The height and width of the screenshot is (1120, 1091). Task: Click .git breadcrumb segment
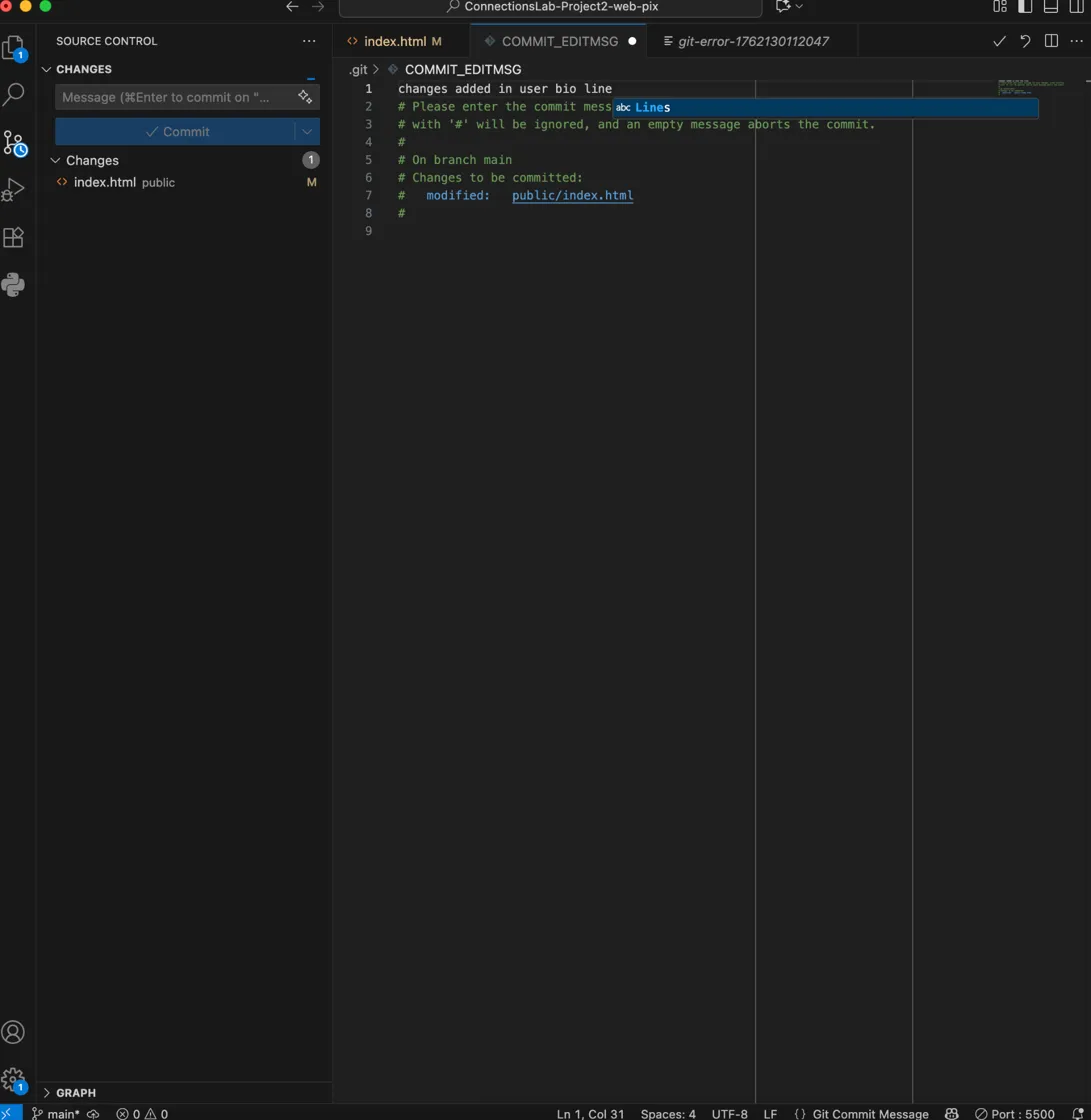tap(358, 69)
